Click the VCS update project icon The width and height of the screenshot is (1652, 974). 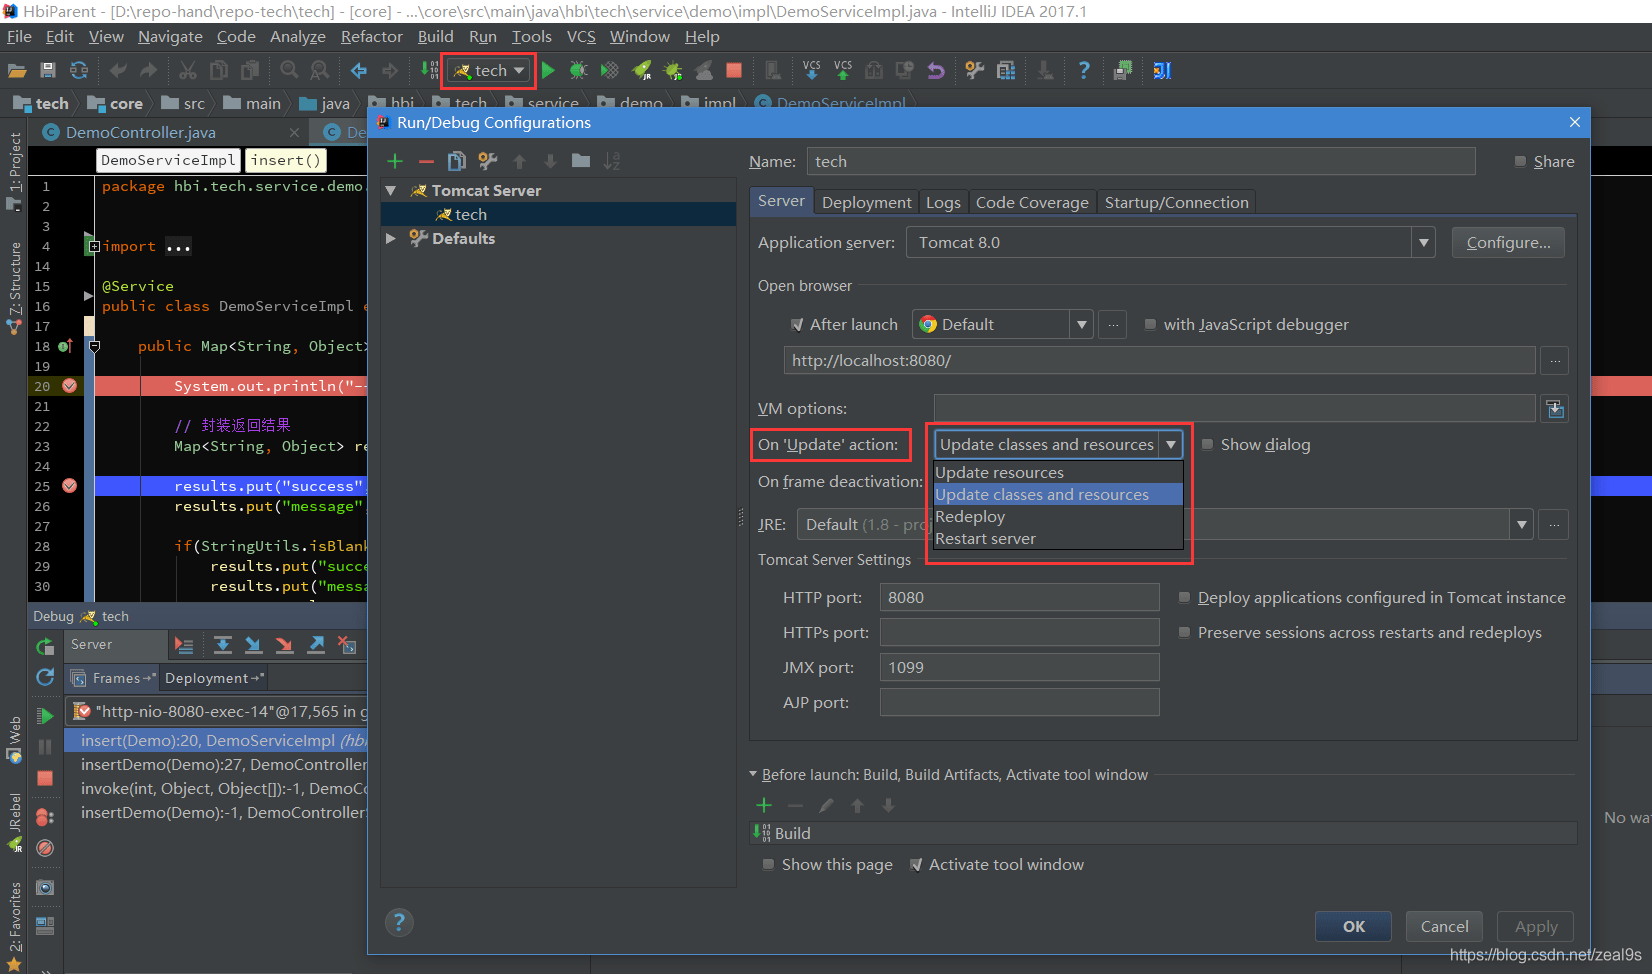pyautogui.click(x=811, y=70)
